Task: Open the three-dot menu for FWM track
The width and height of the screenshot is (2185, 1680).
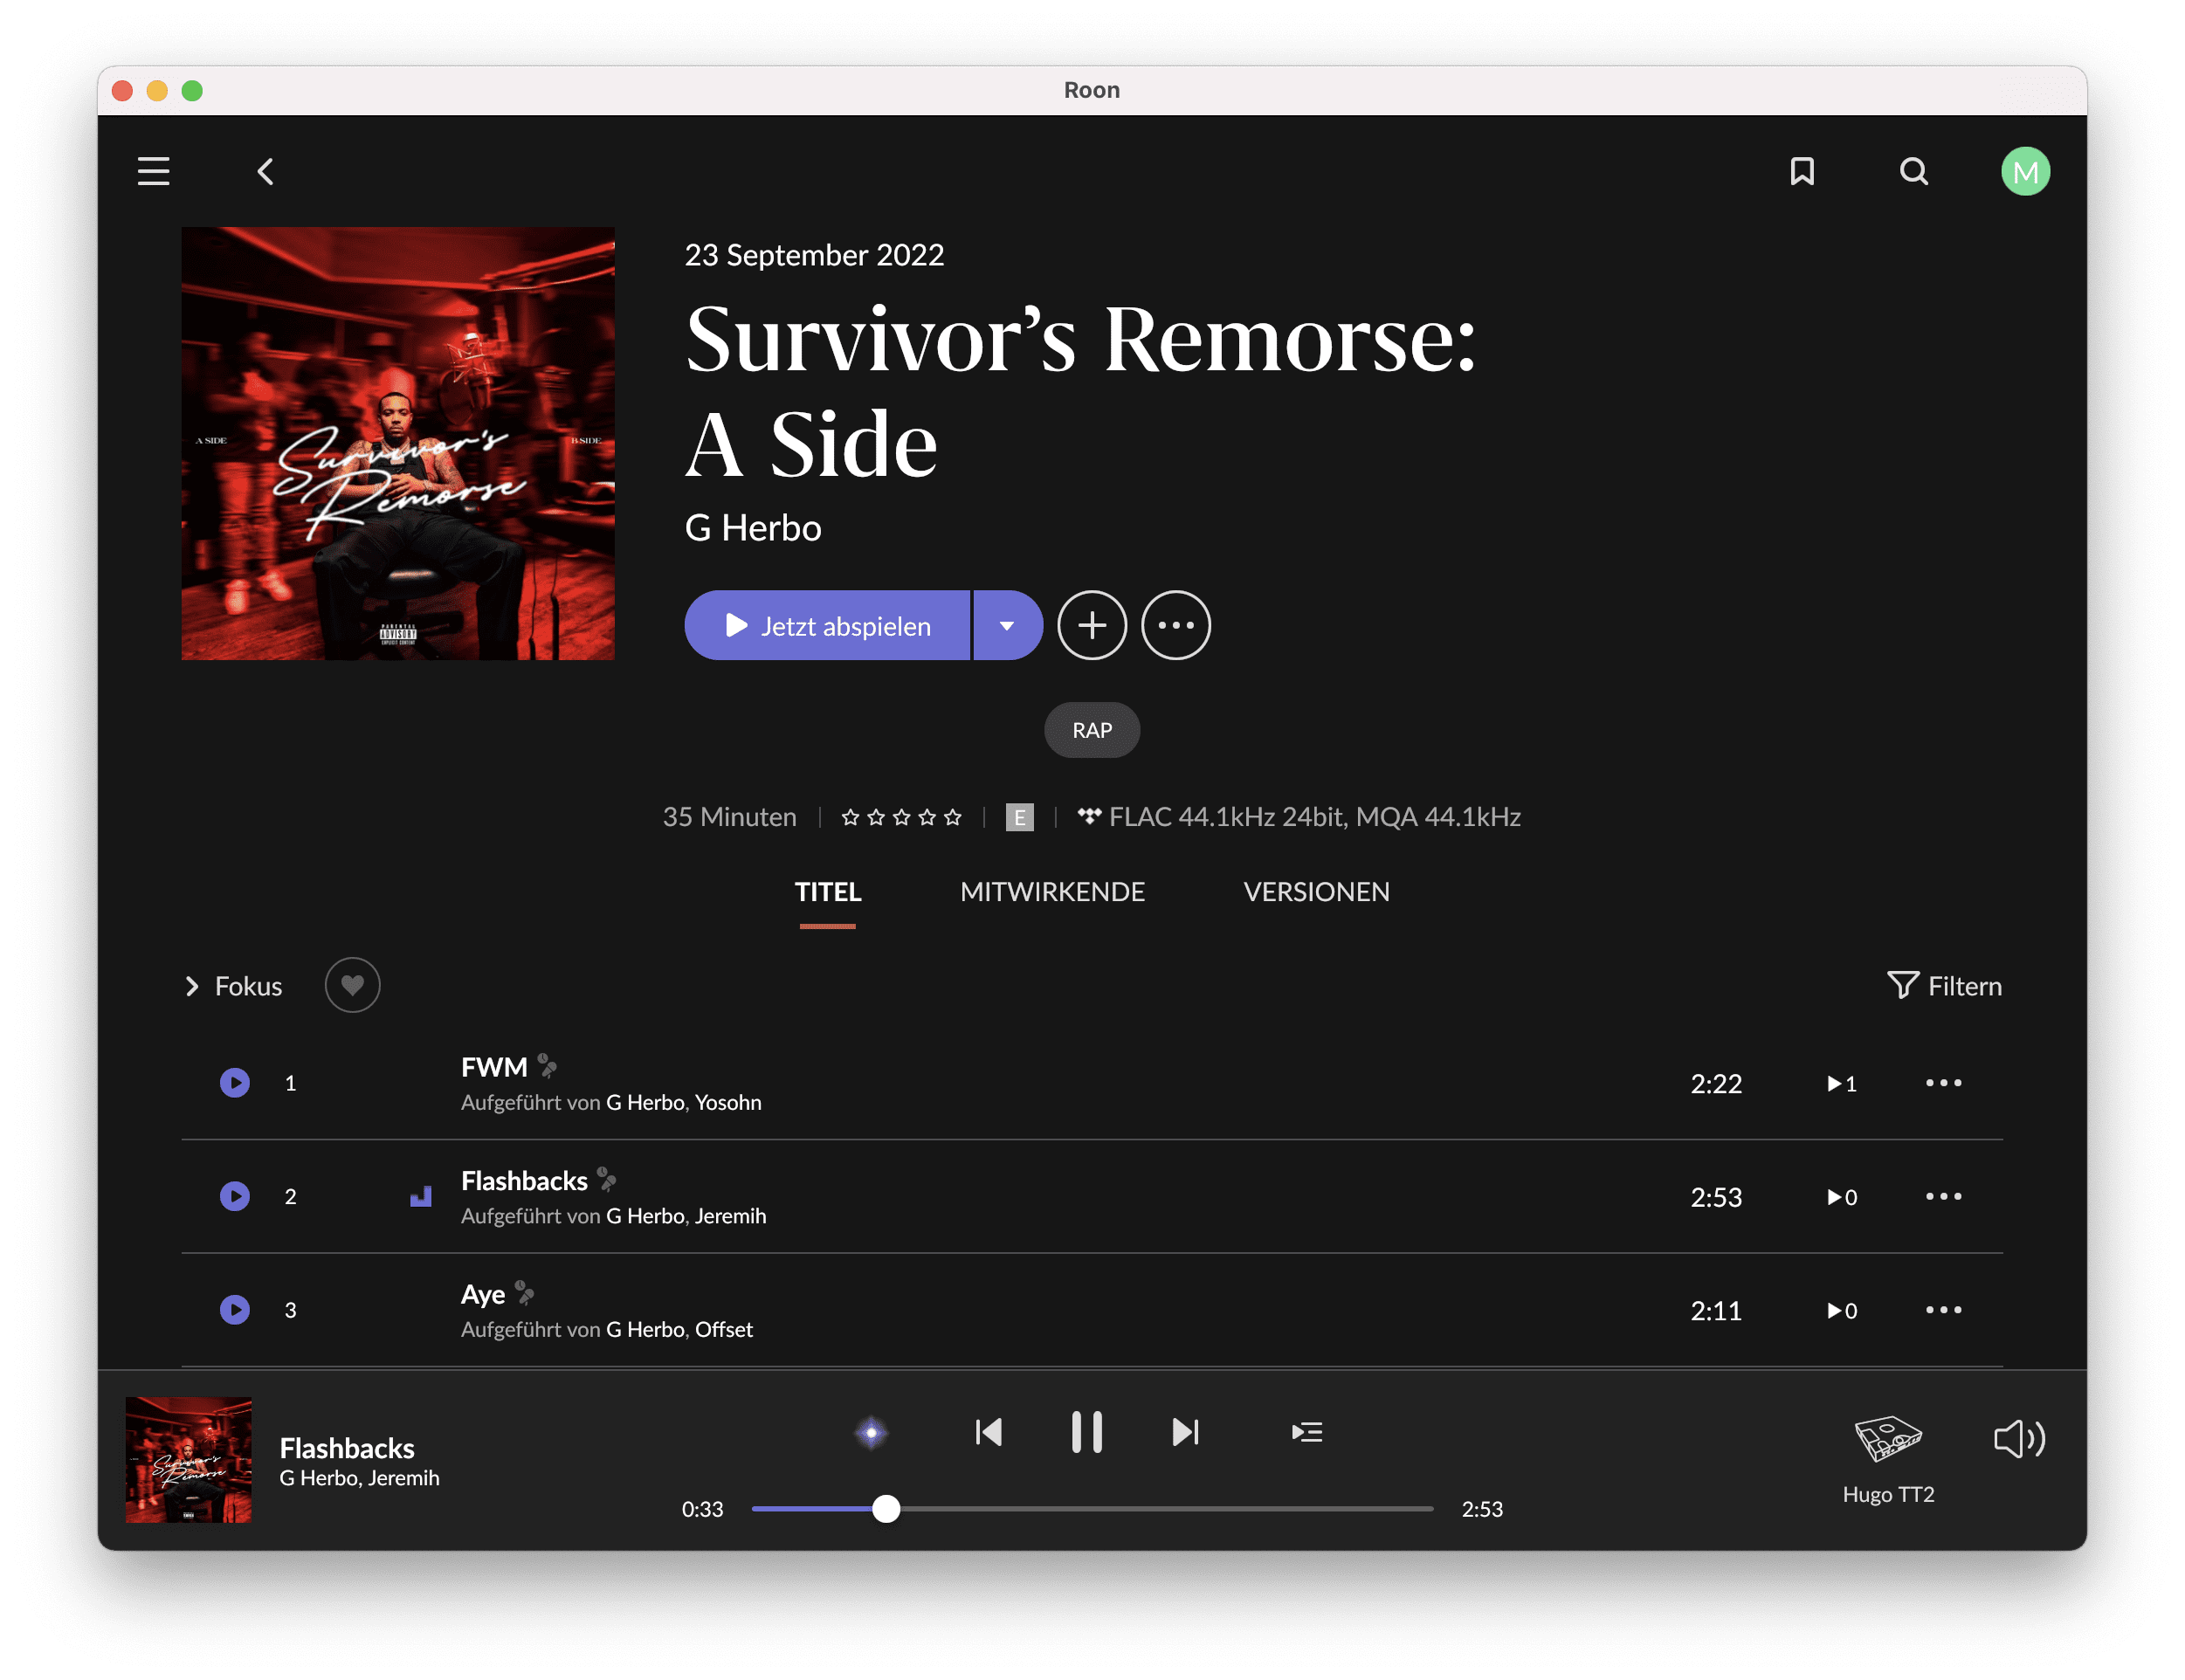Action: pyautogui.click(x=1943, y=1083)
